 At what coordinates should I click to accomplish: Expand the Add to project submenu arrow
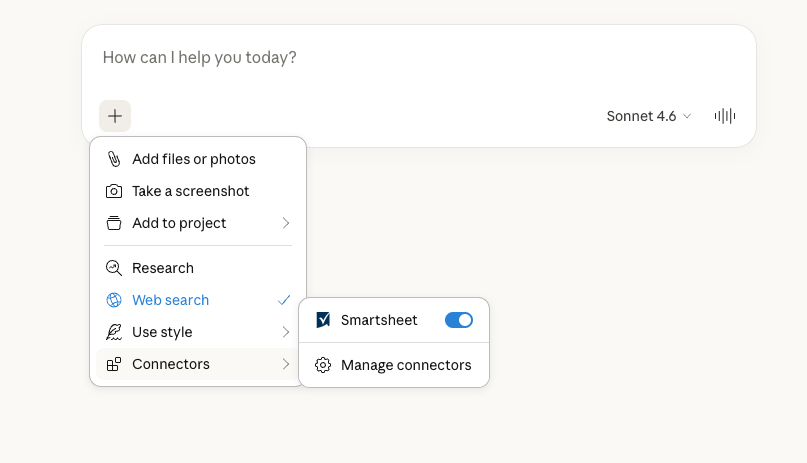pos(285,223)
